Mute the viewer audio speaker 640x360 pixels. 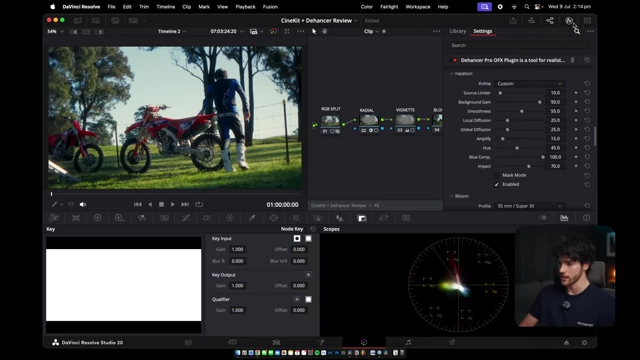coord(83,204)
